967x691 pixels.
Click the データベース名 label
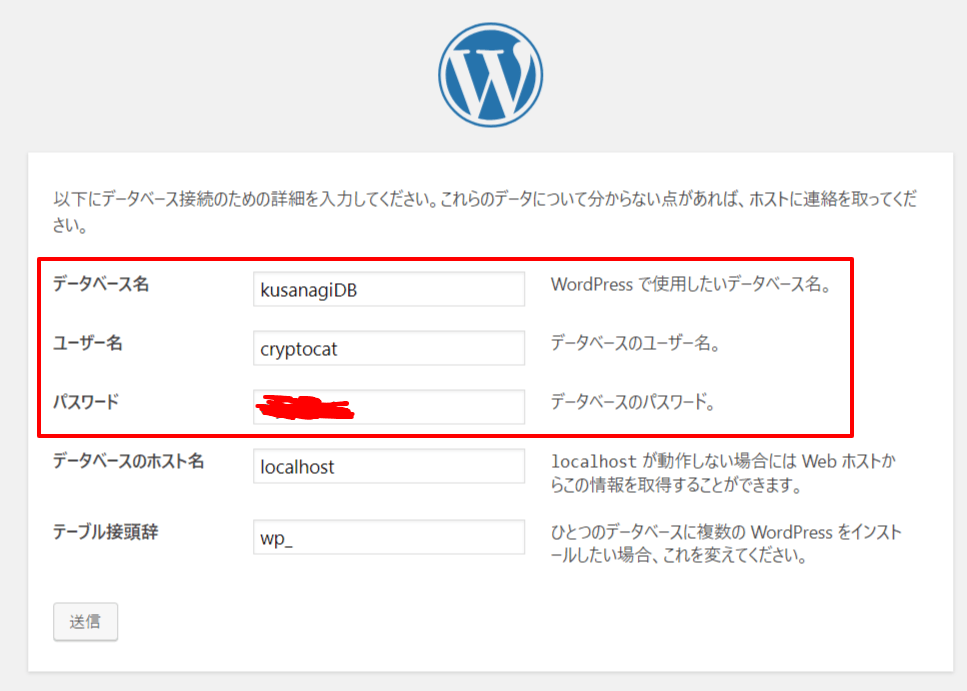coord(101,284)
